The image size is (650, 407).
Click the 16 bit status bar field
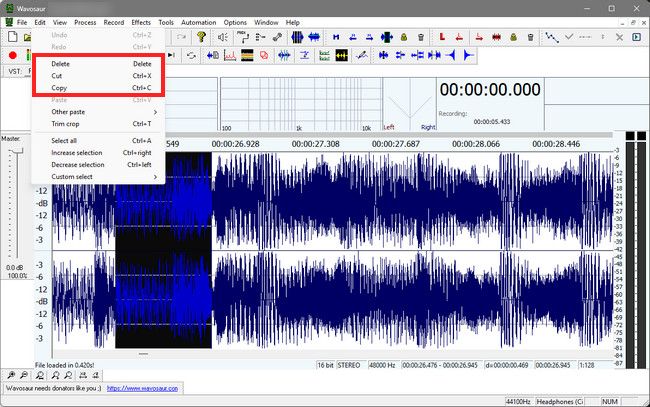[x=325, y=365]
